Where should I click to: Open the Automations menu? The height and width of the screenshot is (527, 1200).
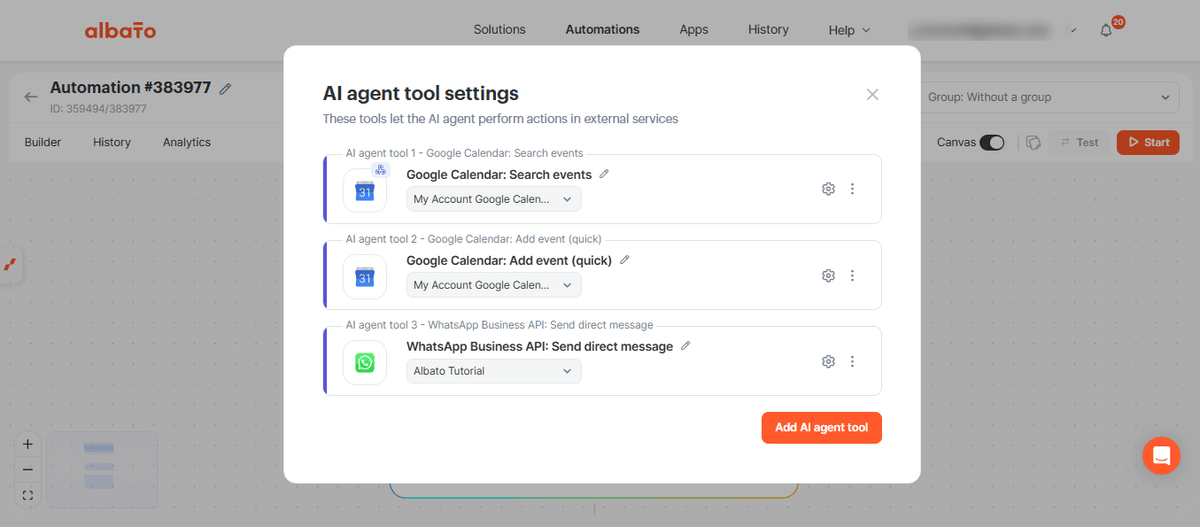[x=602, y=30]
